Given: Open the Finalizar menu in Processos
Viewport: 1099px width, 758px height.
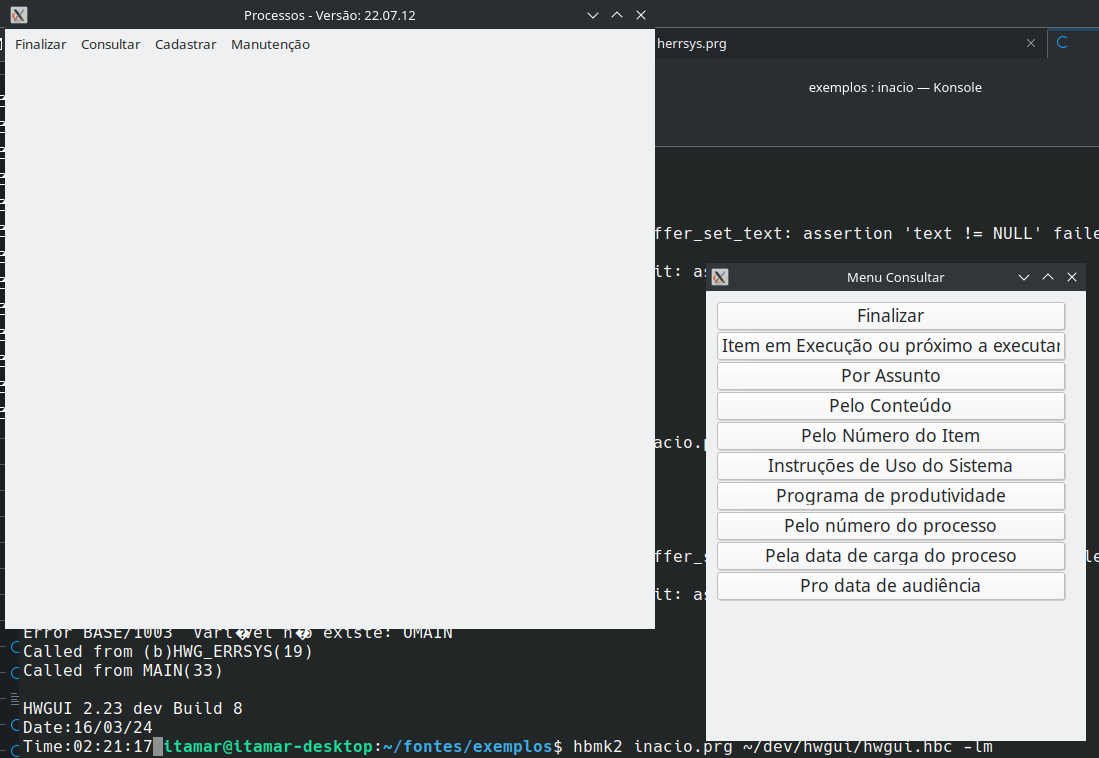Looking at the screenshot, I should point(41,44).
